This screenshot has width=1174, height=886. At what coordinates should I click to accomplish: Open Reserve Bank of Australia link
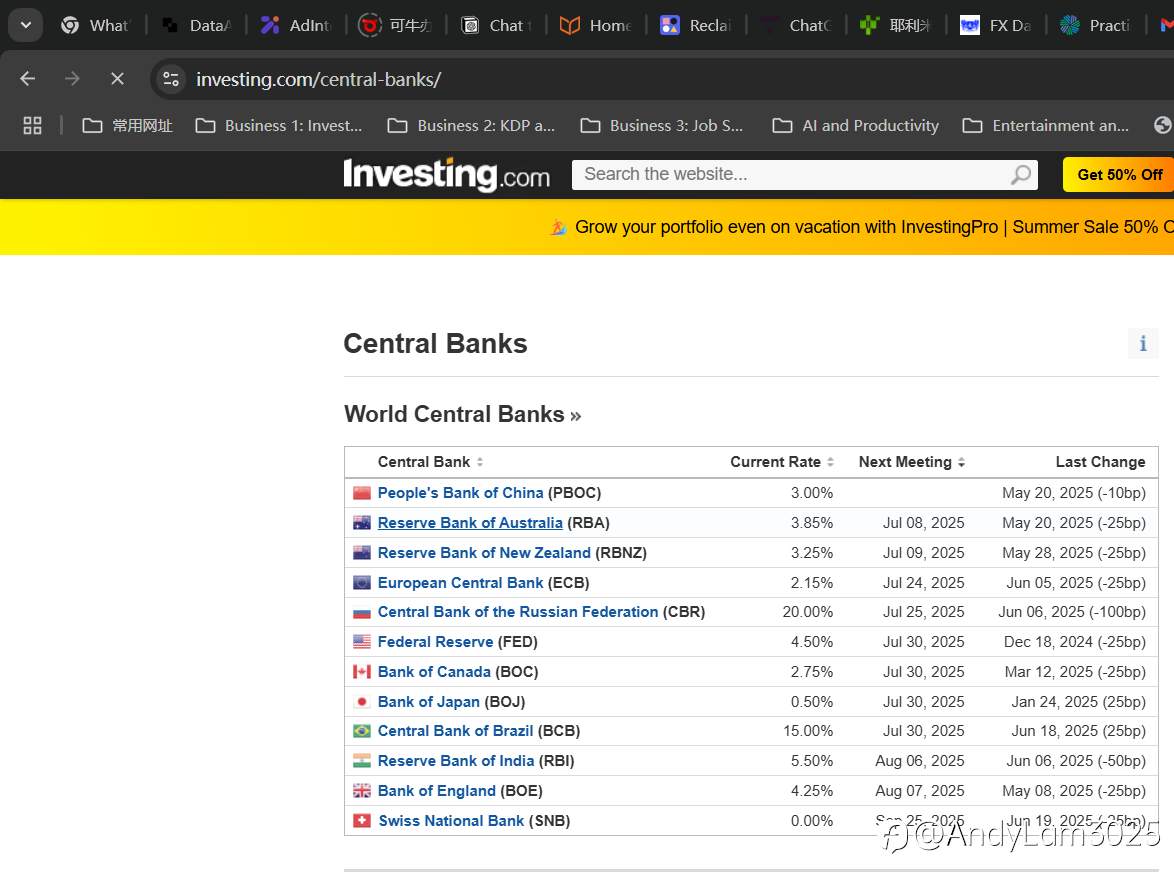[470, 523]
